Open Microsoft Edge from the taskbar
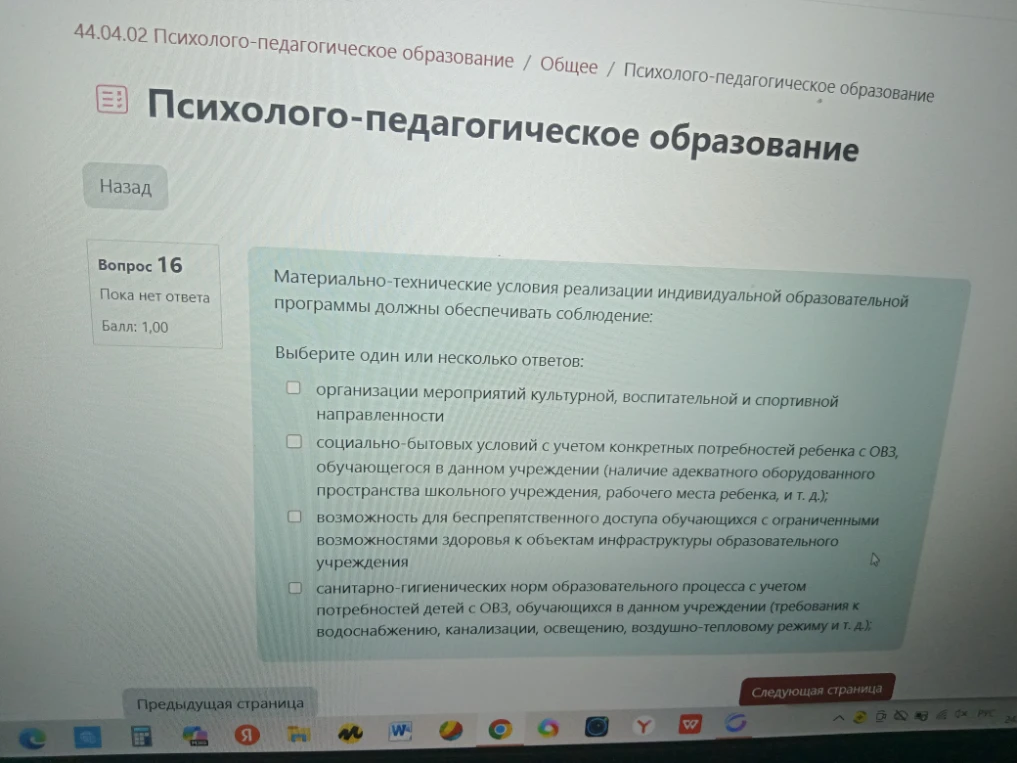1017x763 pixels. (31, 738)
